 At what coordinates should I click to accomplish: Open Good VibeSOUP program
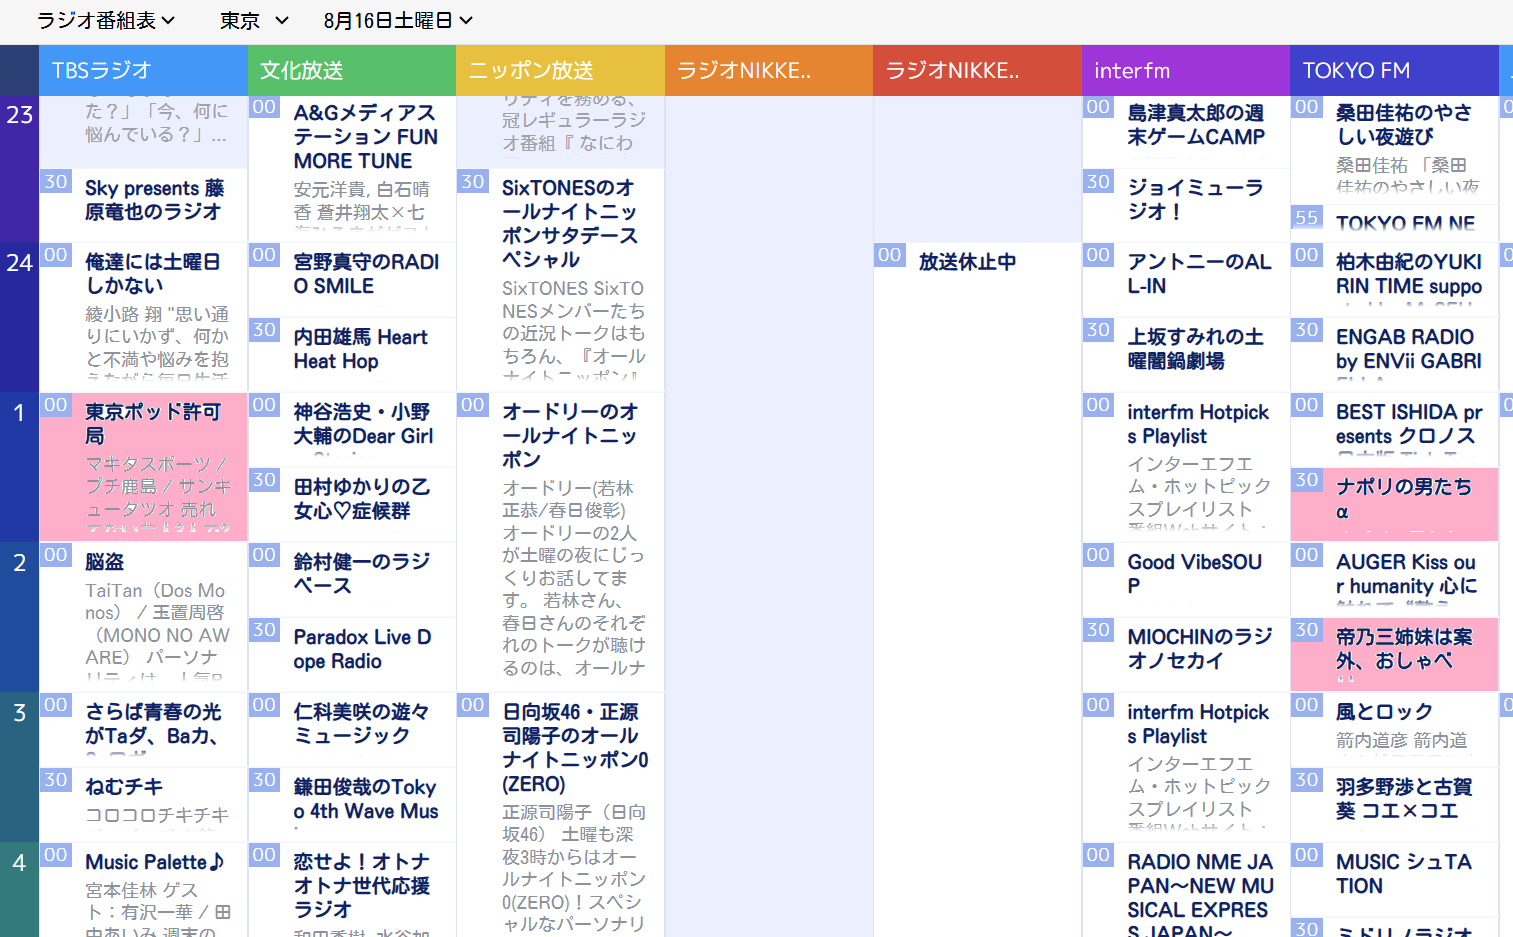tap(1185, 580)
